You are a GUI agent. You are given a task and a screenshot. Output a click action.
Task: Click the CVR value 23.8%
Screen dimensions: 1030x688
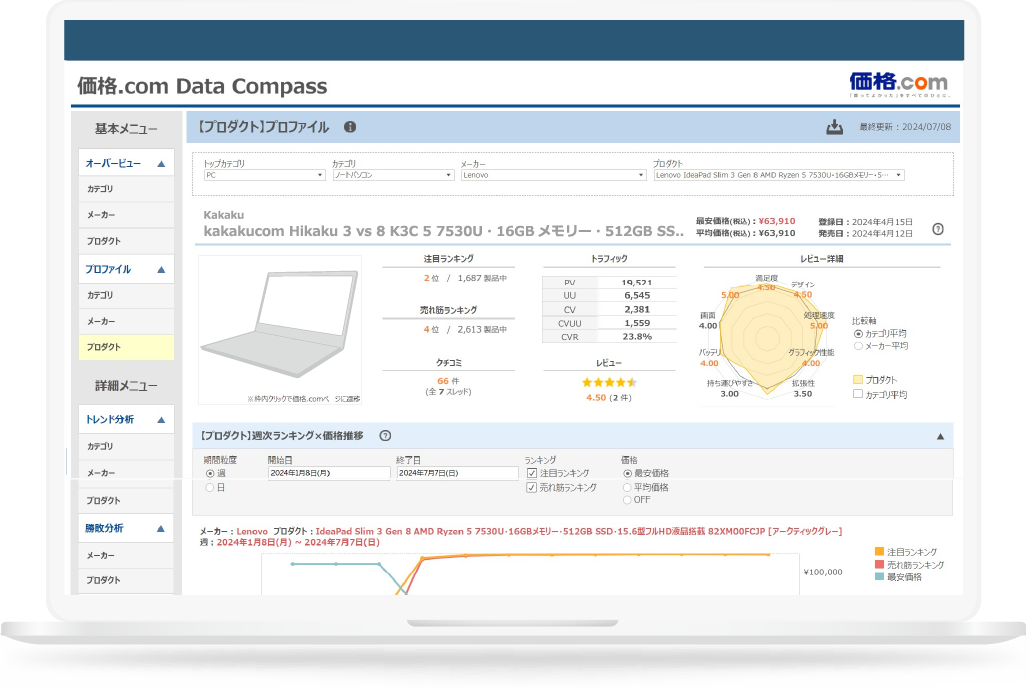(637, 337)
